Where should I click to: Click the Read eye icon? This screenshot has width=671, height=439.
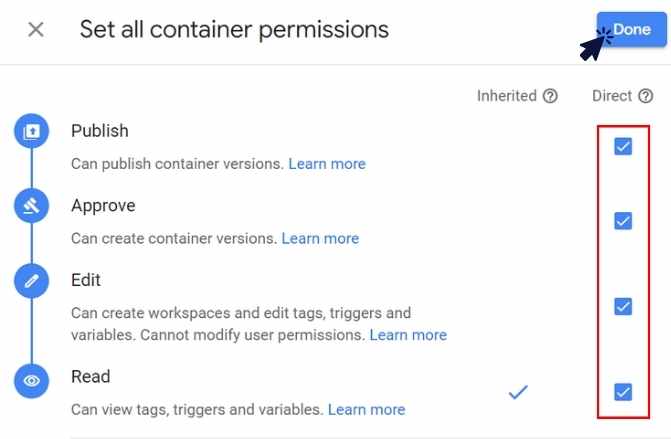32,381
